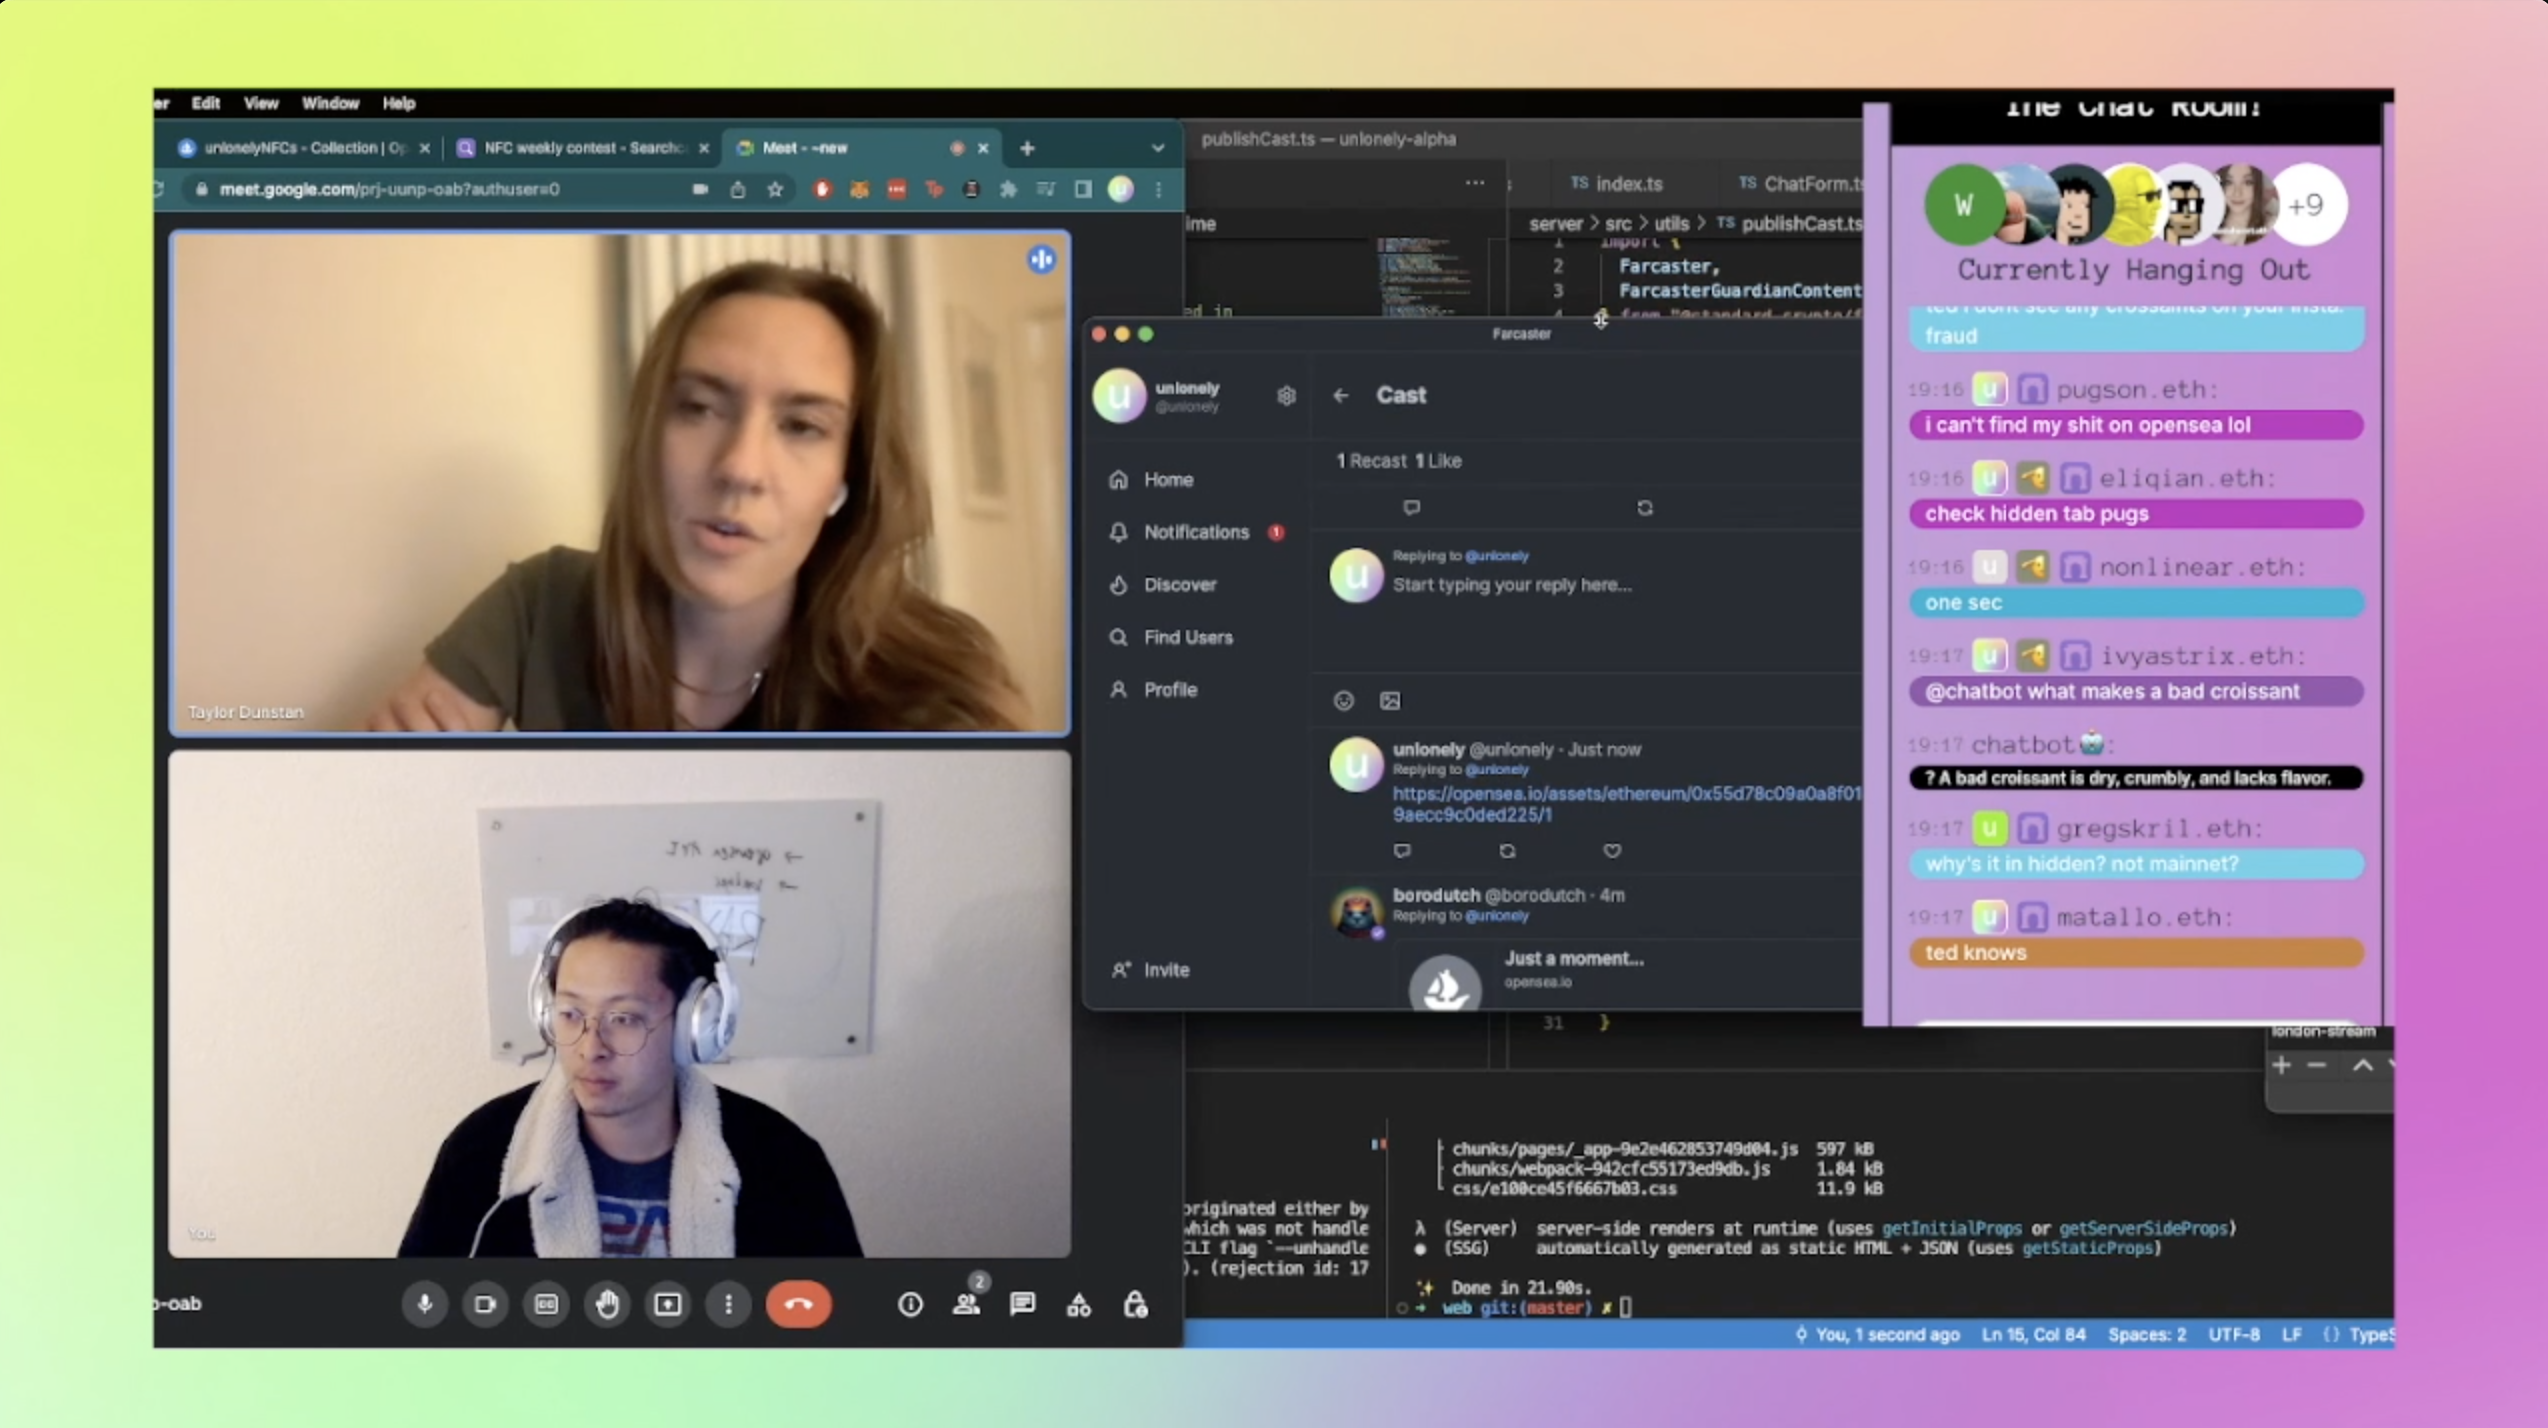Turn off the camera in Google Meet
Screen dimensions: 2548x1428
pos(485,1304)
